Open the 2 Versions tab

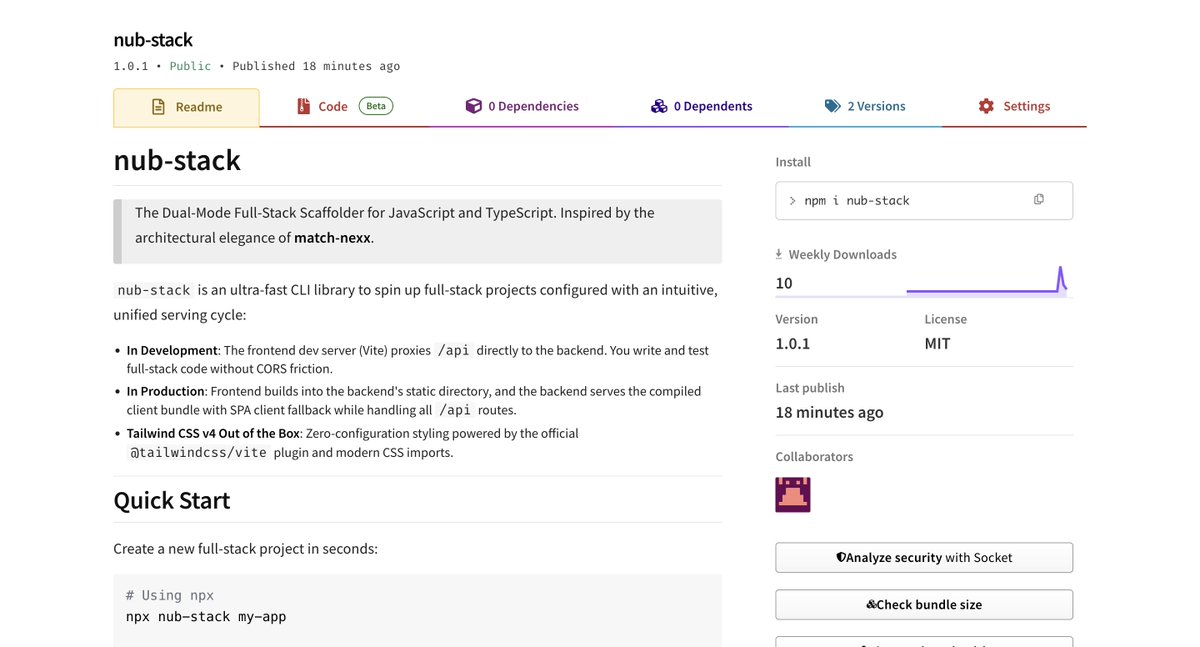tap(865, 106)
